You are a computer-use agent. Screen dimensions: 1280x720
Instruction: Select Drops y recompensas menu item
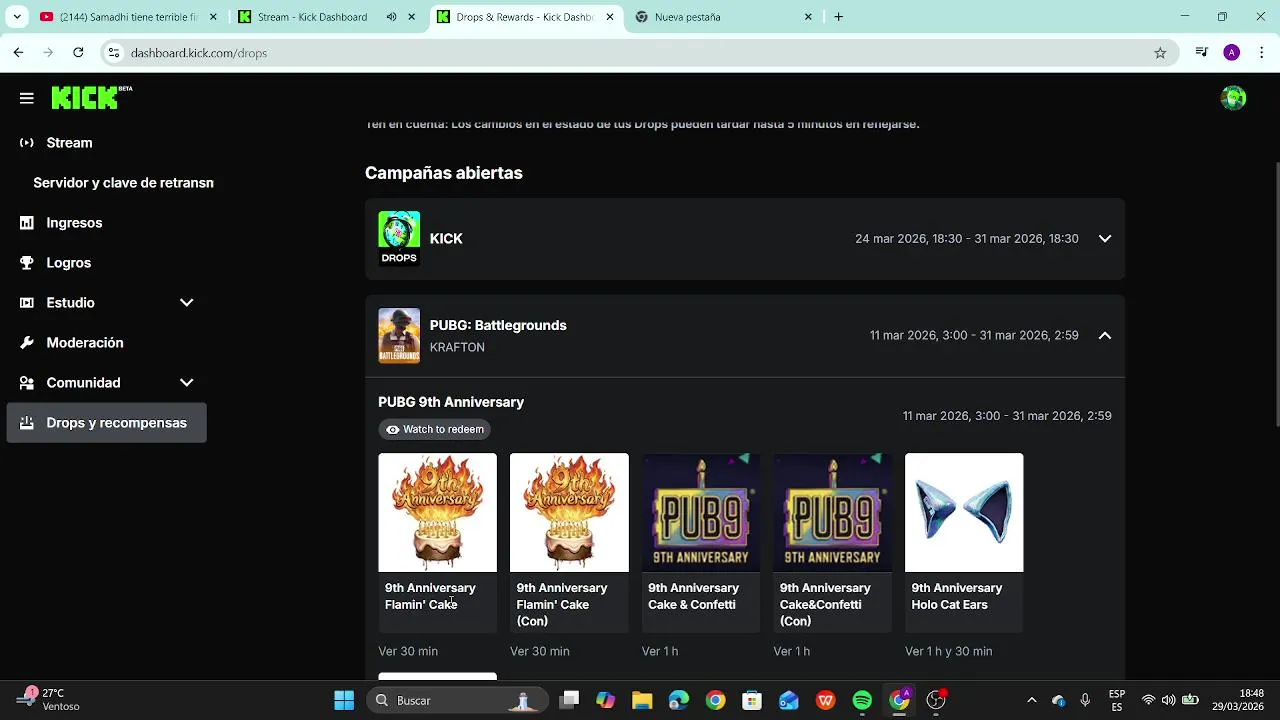coord(106,423)
